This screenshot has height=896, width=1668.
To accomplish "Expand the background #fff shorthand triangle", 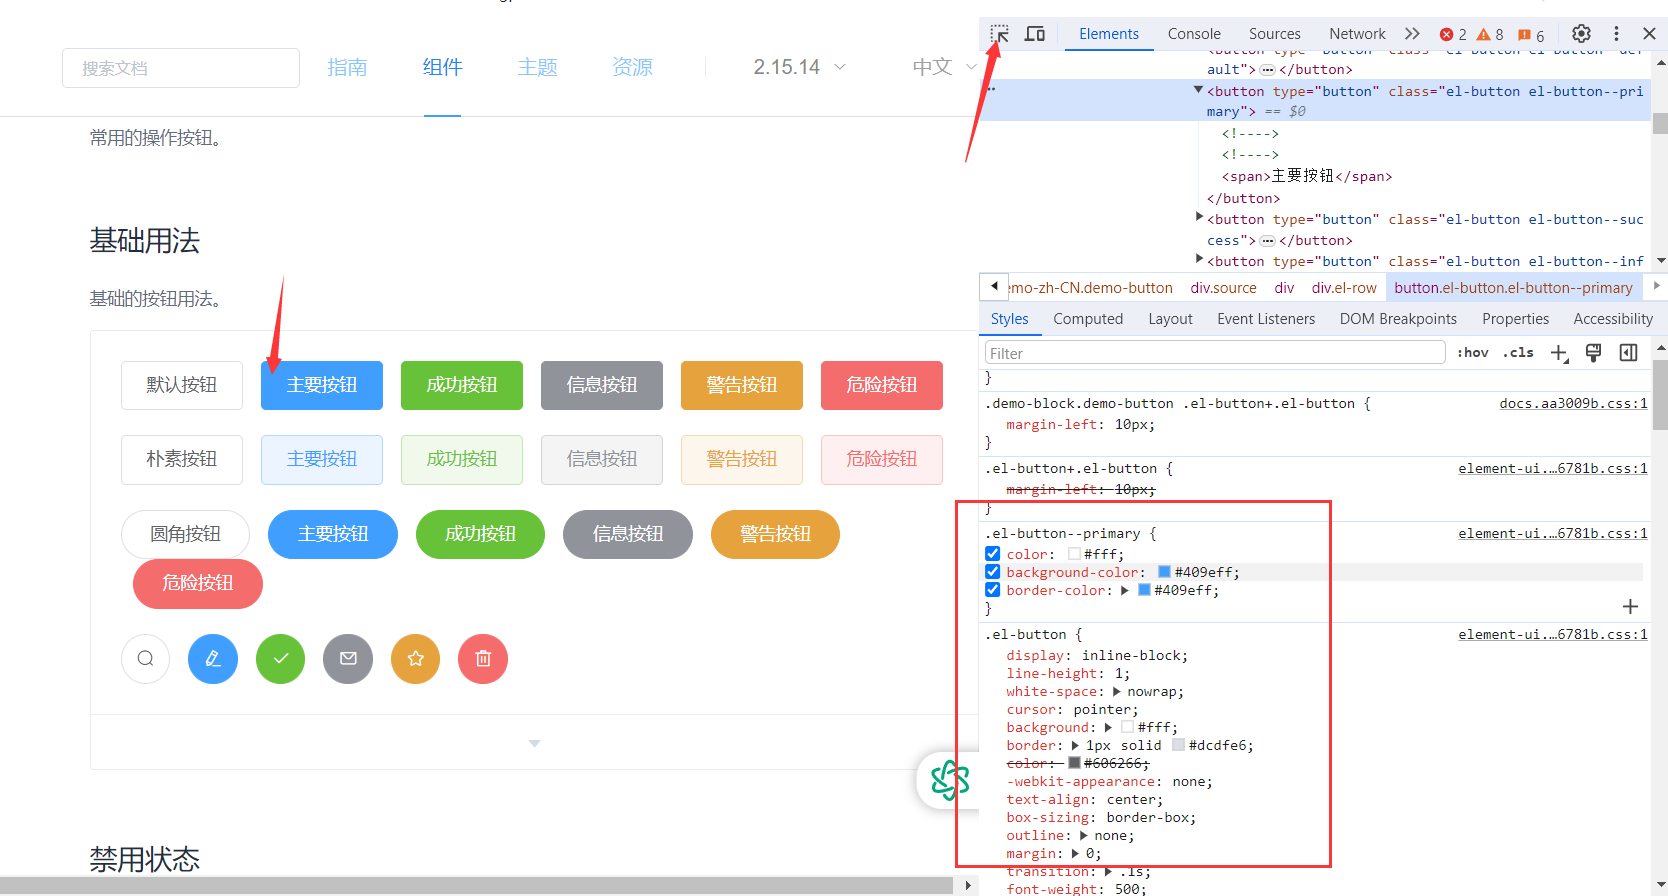I will tap(1107, 728).
